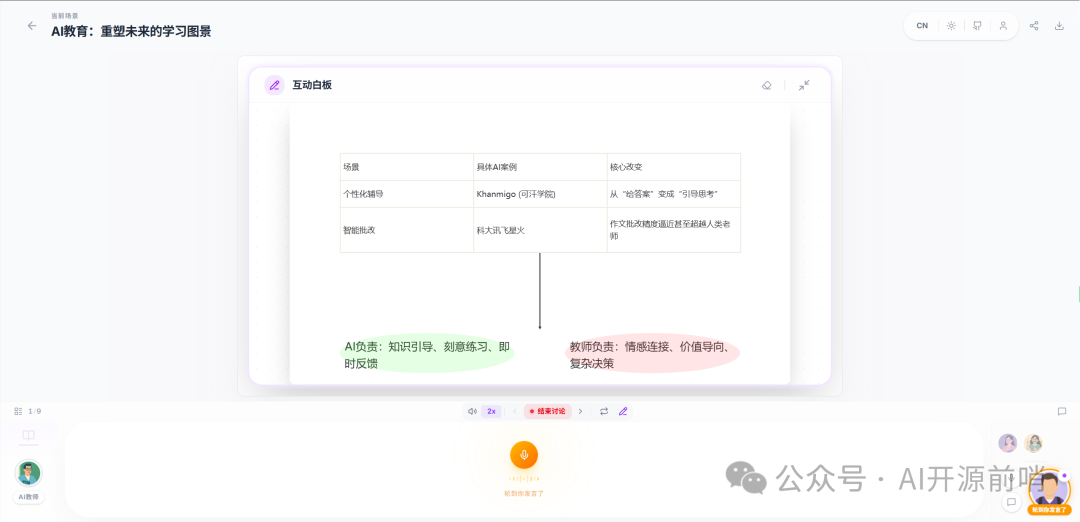This screenshot has width=1080, height=522.
Task: Click the purple pen icon in playback bar
Action: click(x=623, y=411)
